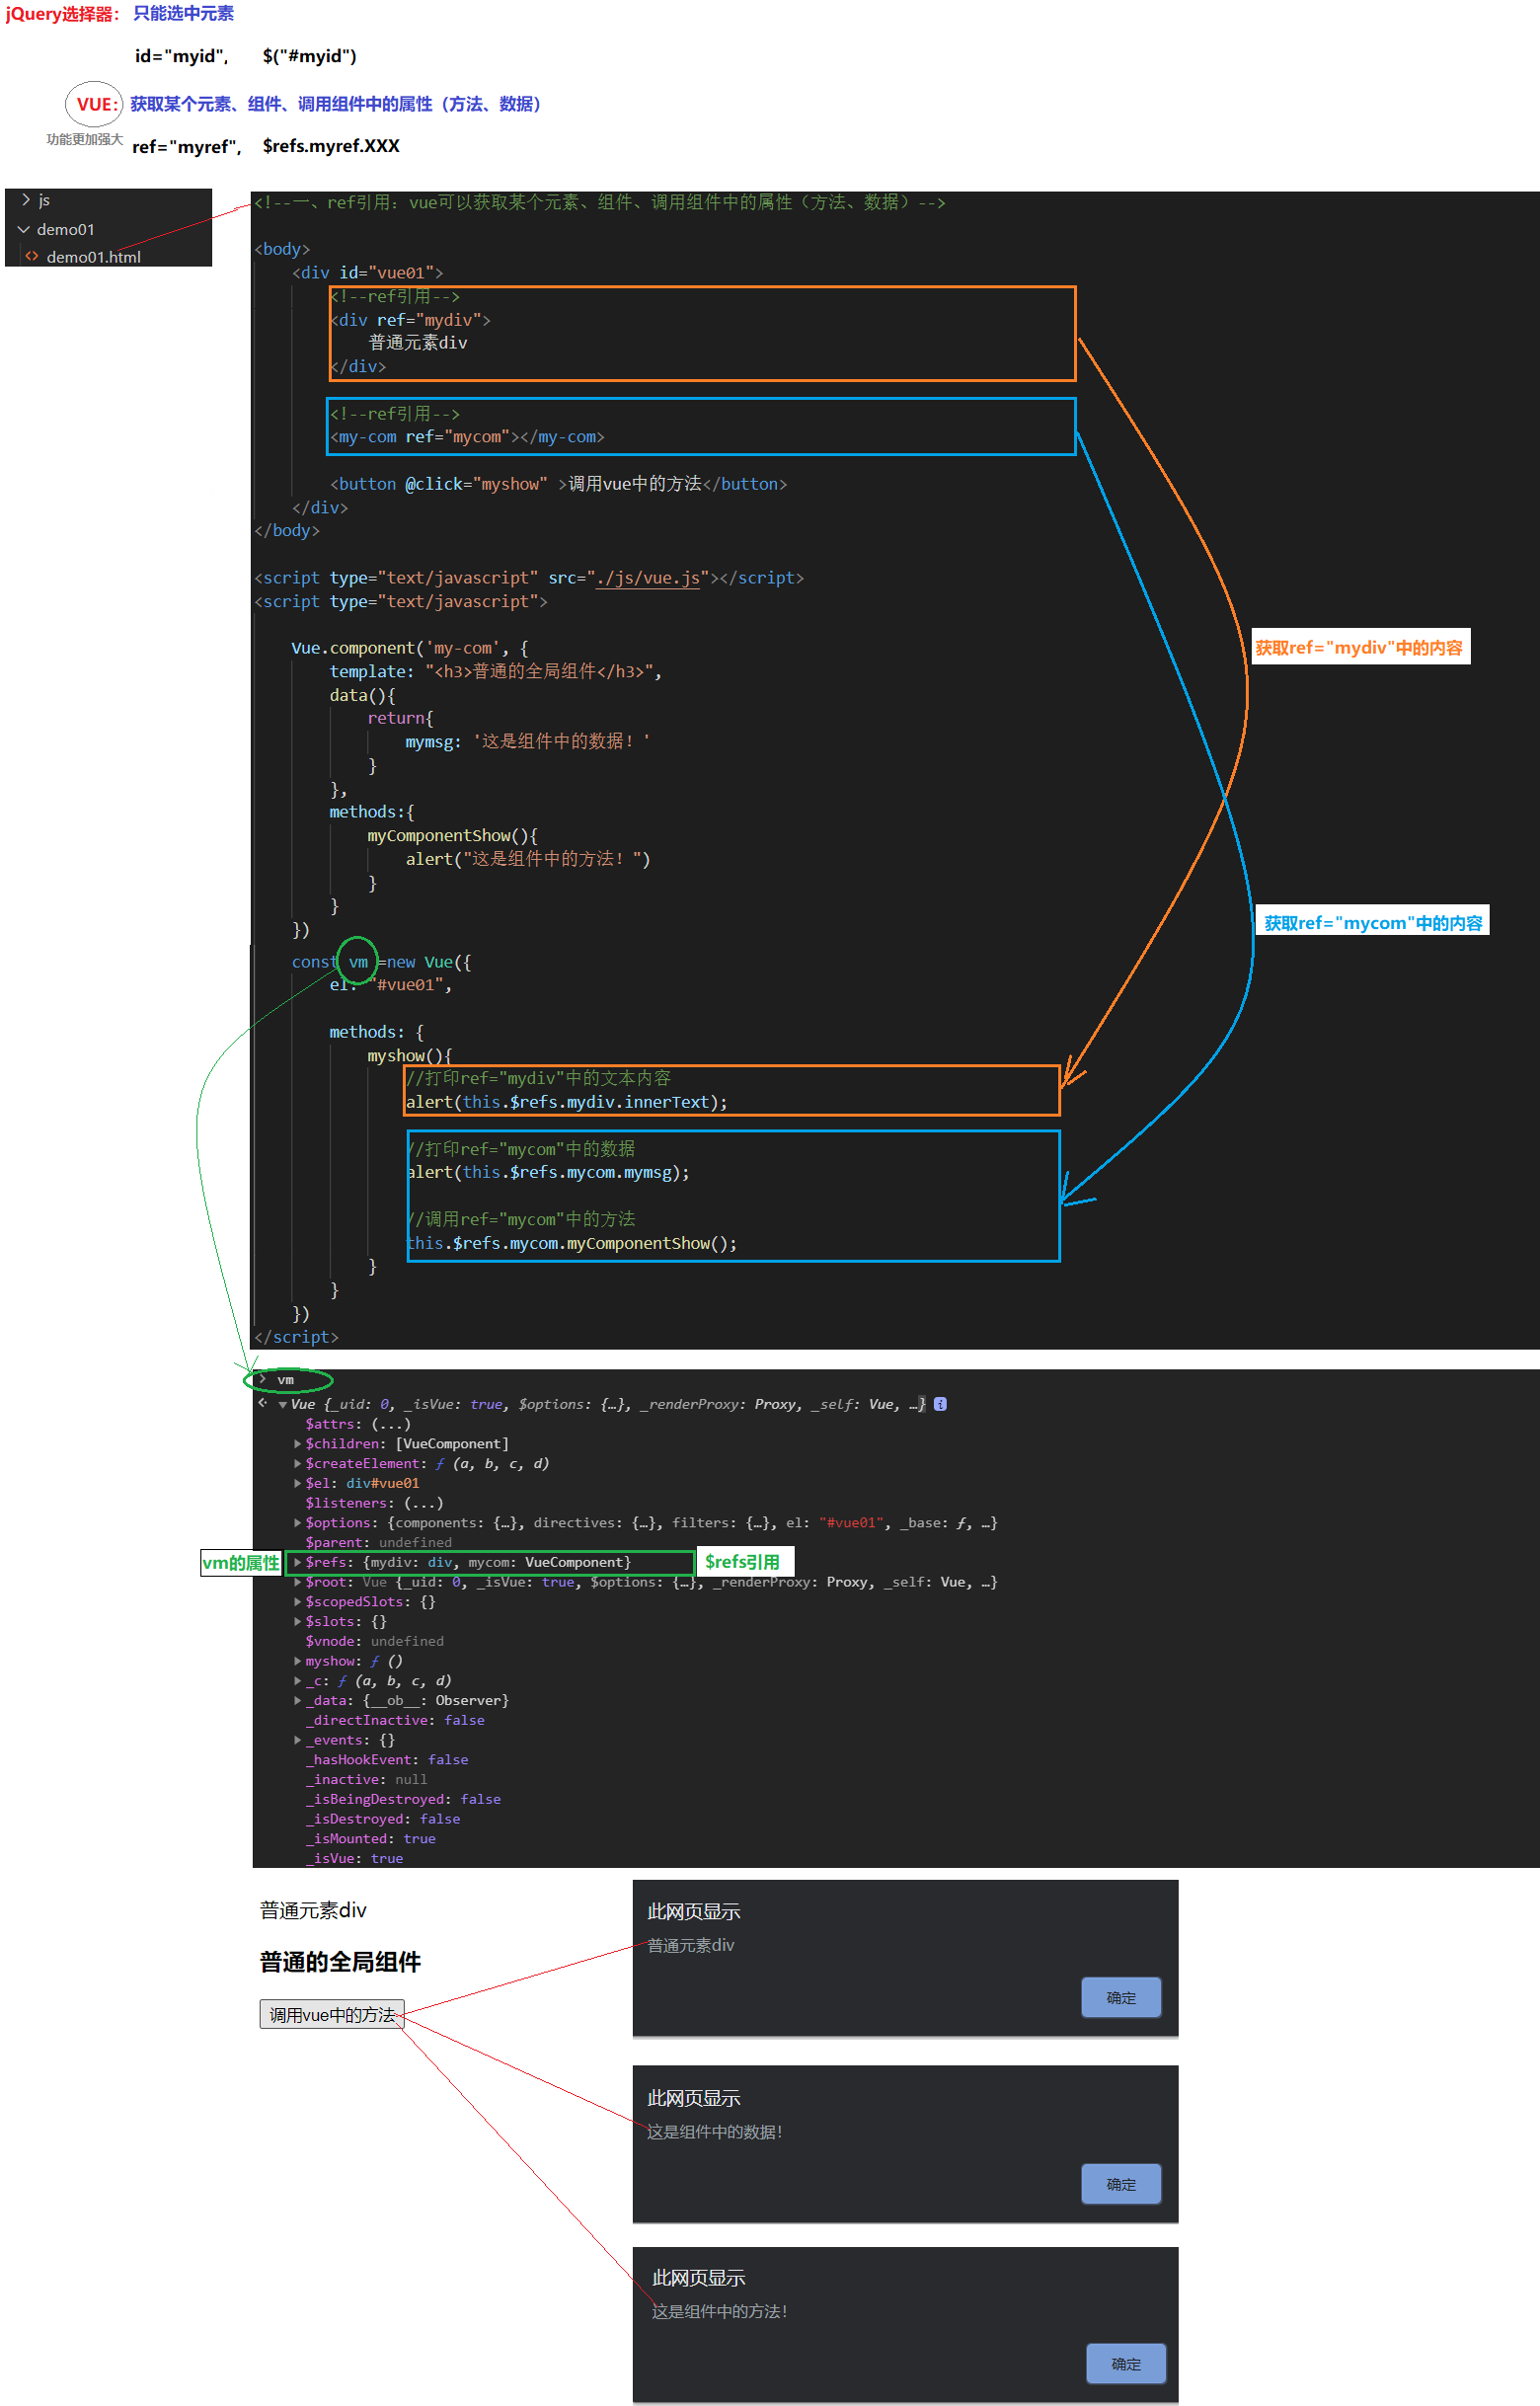
Task: Expand the $options property triangle
Action: point(298,1523)
